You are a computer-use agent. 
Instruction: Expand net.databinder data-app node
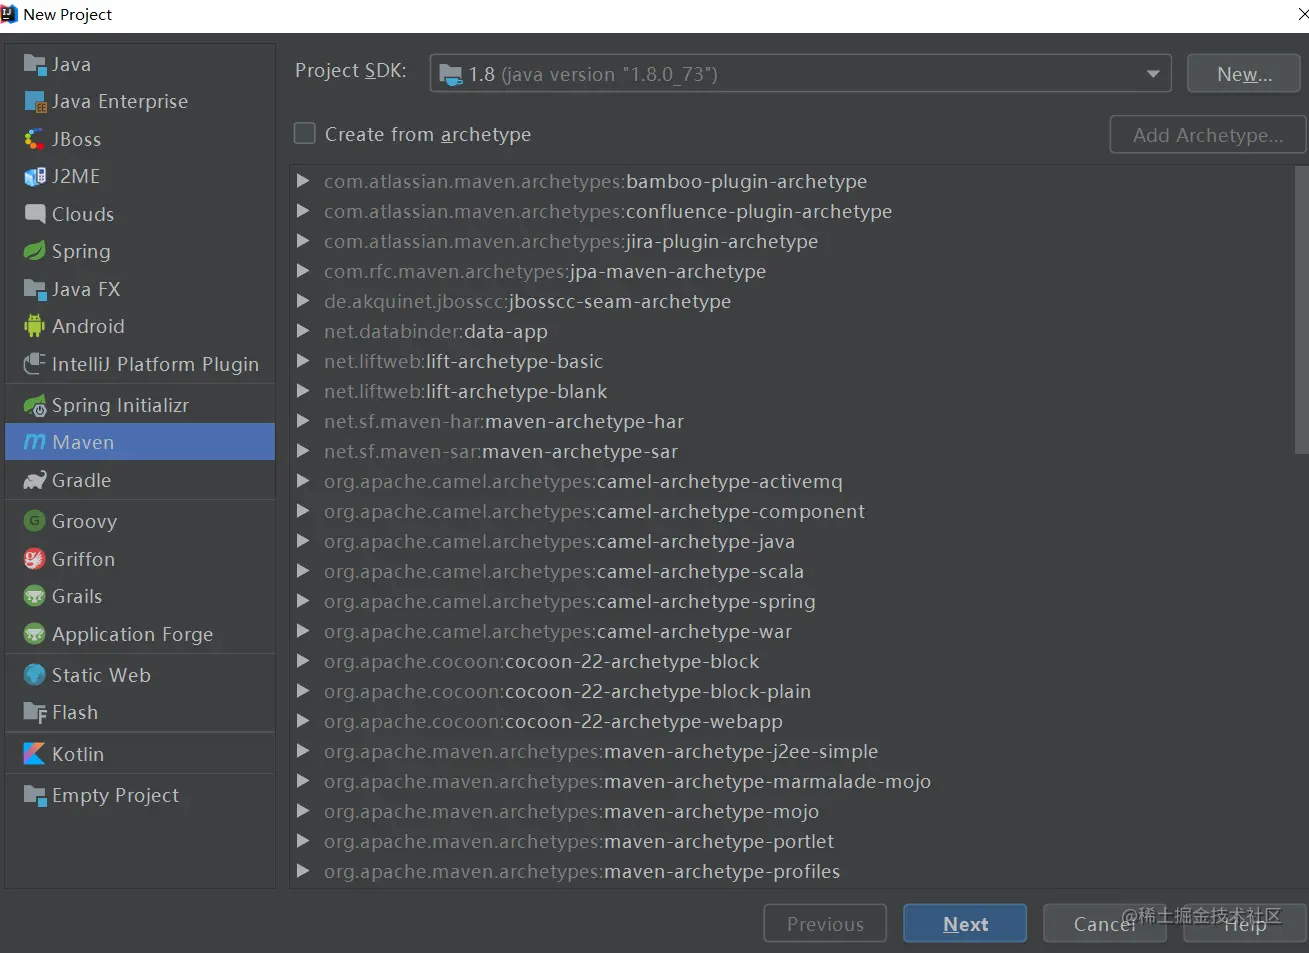pyautogui.click(x=303, y=331)
